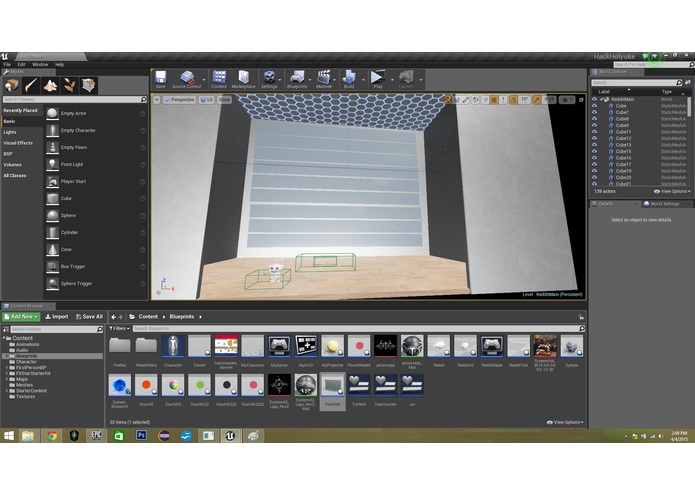This screenshot has height=494, width=695.
Task: Toggle the Content Browser lock icon
Action: [x=581, y=317]
